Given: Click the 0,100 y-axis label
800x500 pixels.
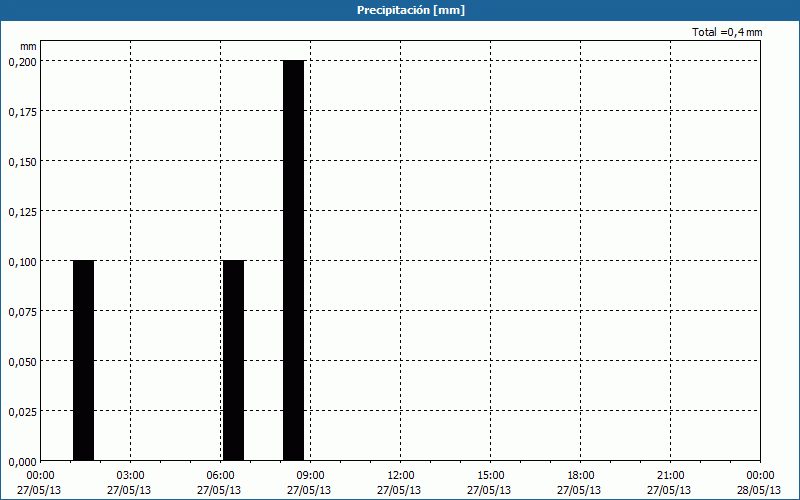Looking at the screenshot, I should [x=22, y=262].
